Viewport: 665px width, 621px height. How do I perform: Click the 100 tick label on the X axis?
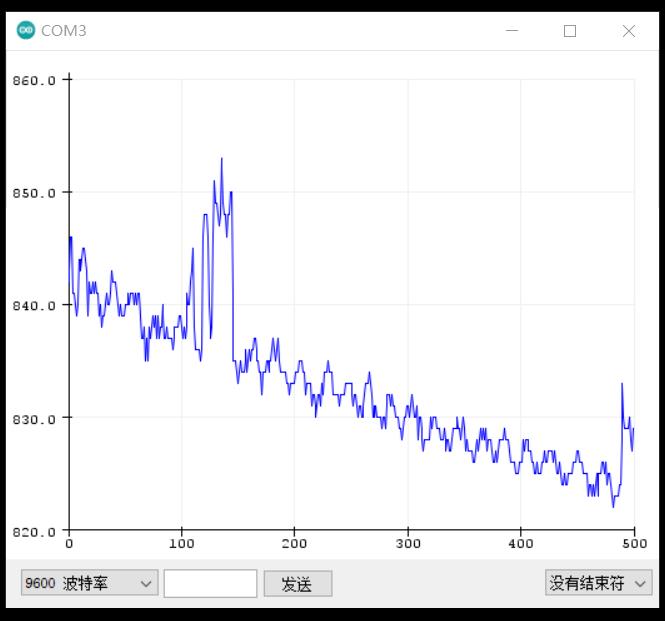point(181,544)
